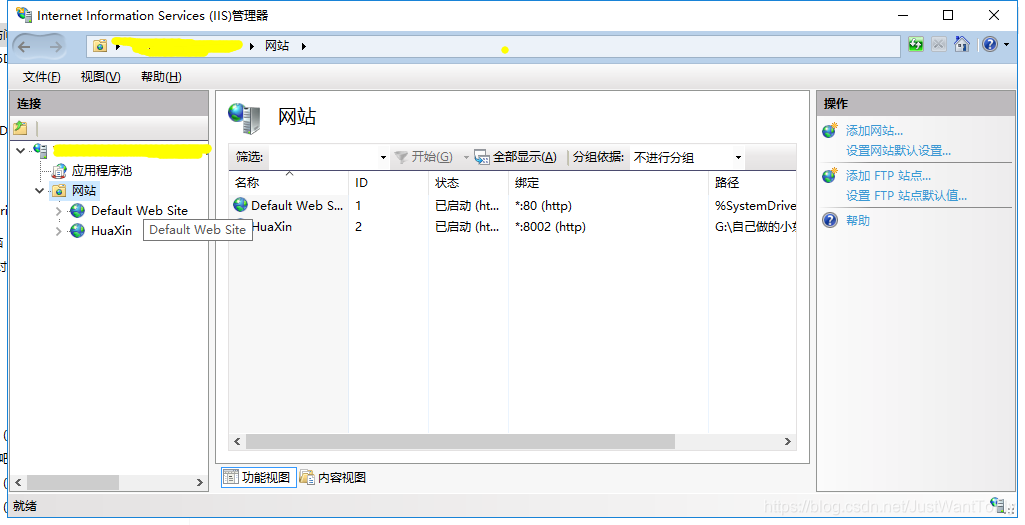Click the server node icon in the tree
The width and height of the screenshot is (1025, 525).
40,150
